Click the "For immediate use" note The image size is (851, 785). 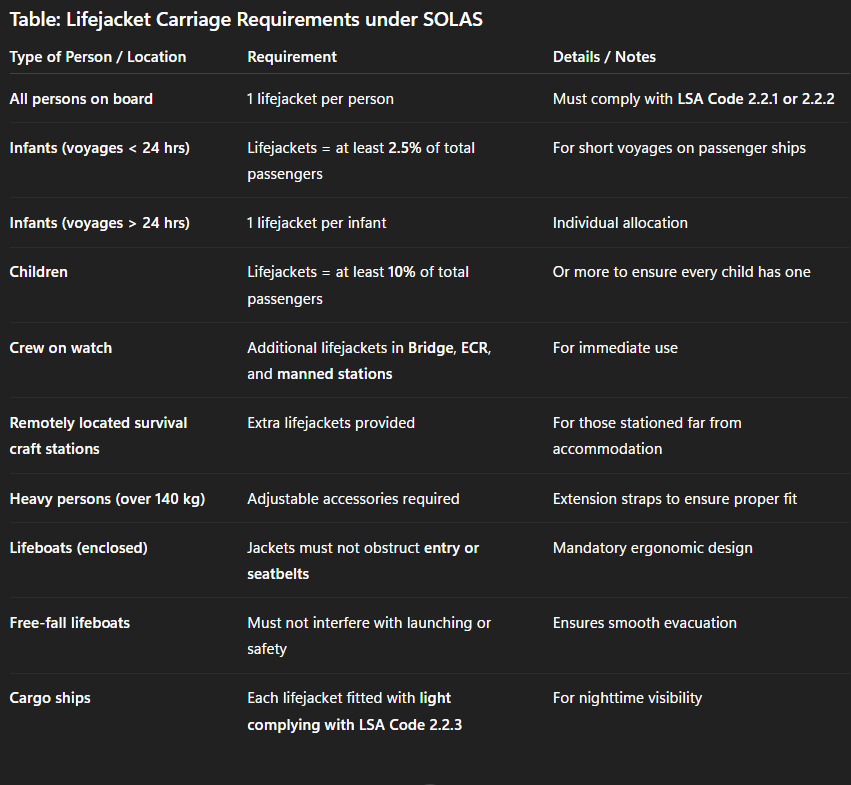(x=615, y=348)
